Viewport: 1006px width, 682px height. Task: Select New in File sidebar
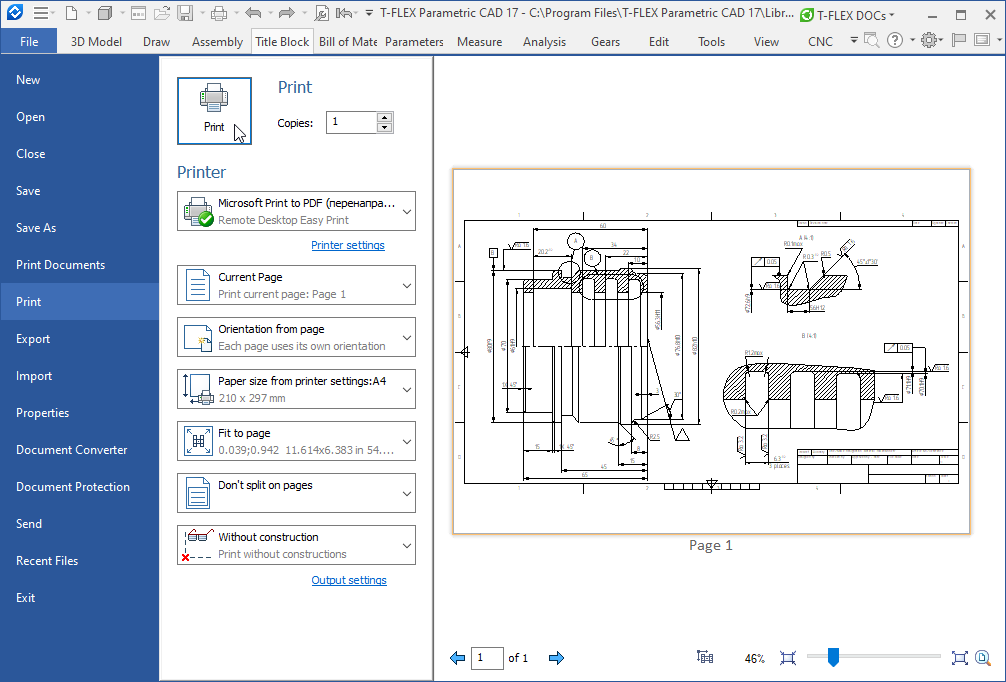pos(80,80)
